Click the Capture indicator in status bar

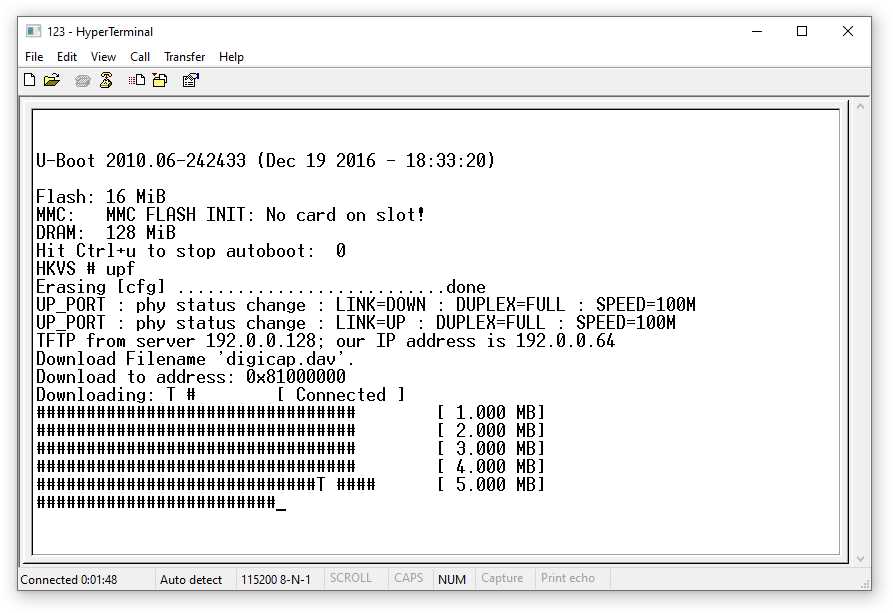point(502,578)
